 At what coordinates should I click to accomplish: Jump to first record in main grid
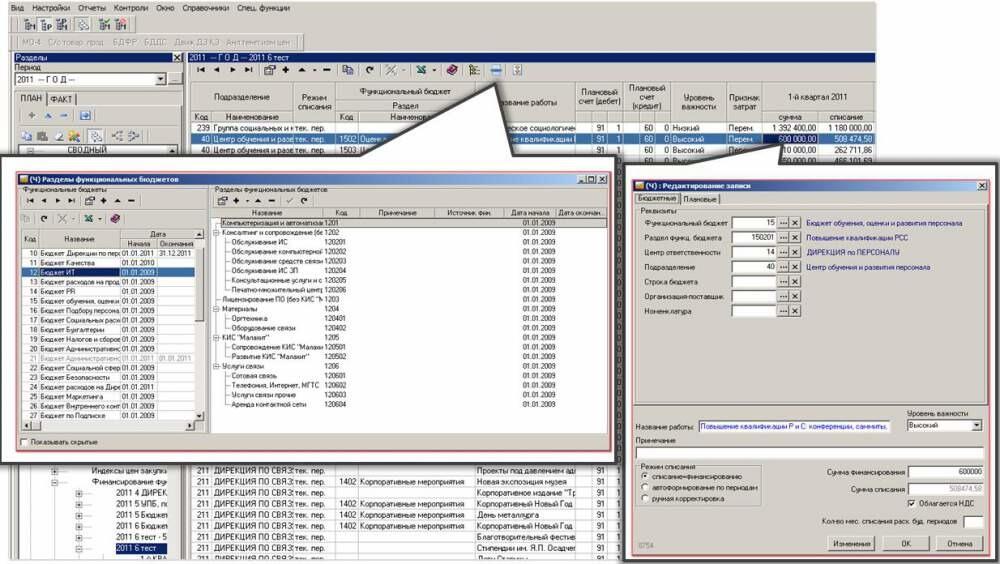[202, 70]
